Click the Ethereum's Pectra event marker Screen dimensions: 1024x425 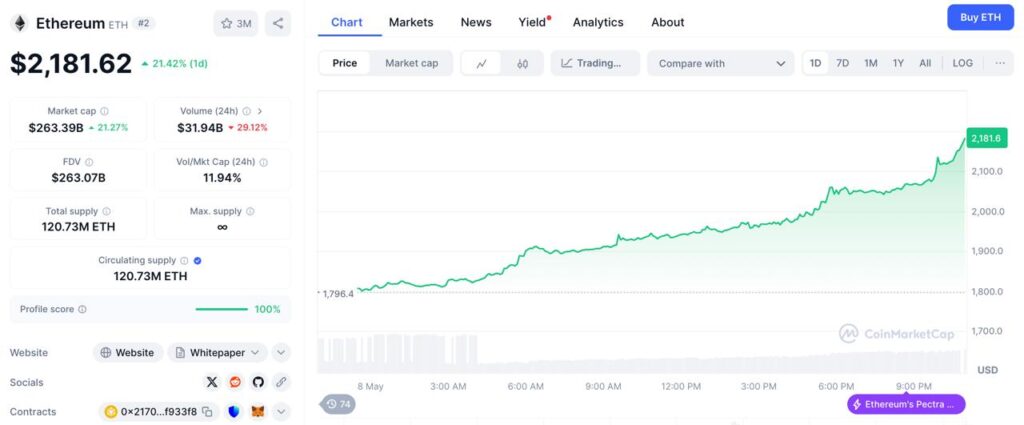click(x=906, y=404)
